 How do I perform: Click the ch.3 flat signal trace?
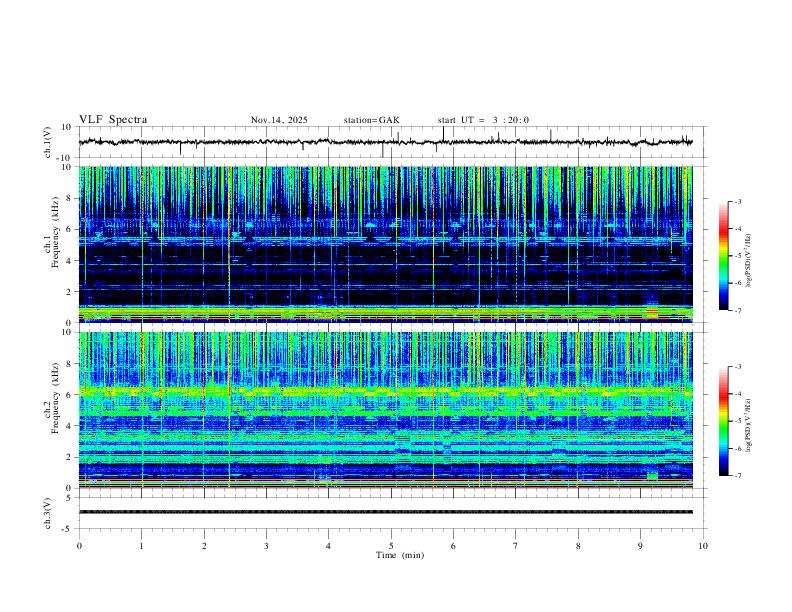pos(386,512)
